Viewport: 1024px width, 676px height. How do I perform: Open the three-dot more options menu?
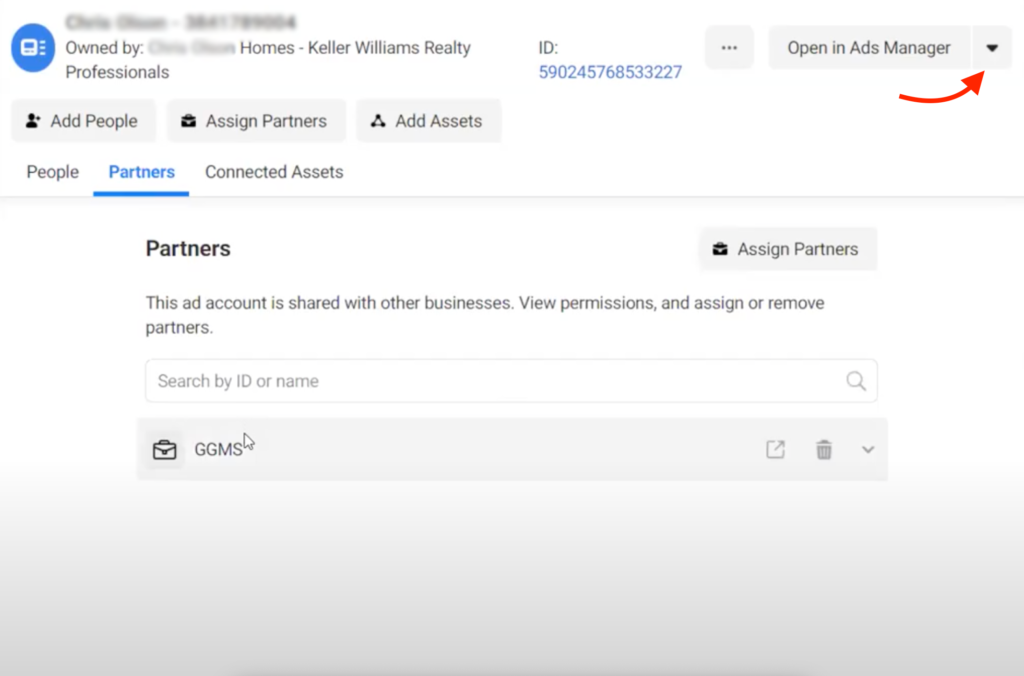click(729, 48)
